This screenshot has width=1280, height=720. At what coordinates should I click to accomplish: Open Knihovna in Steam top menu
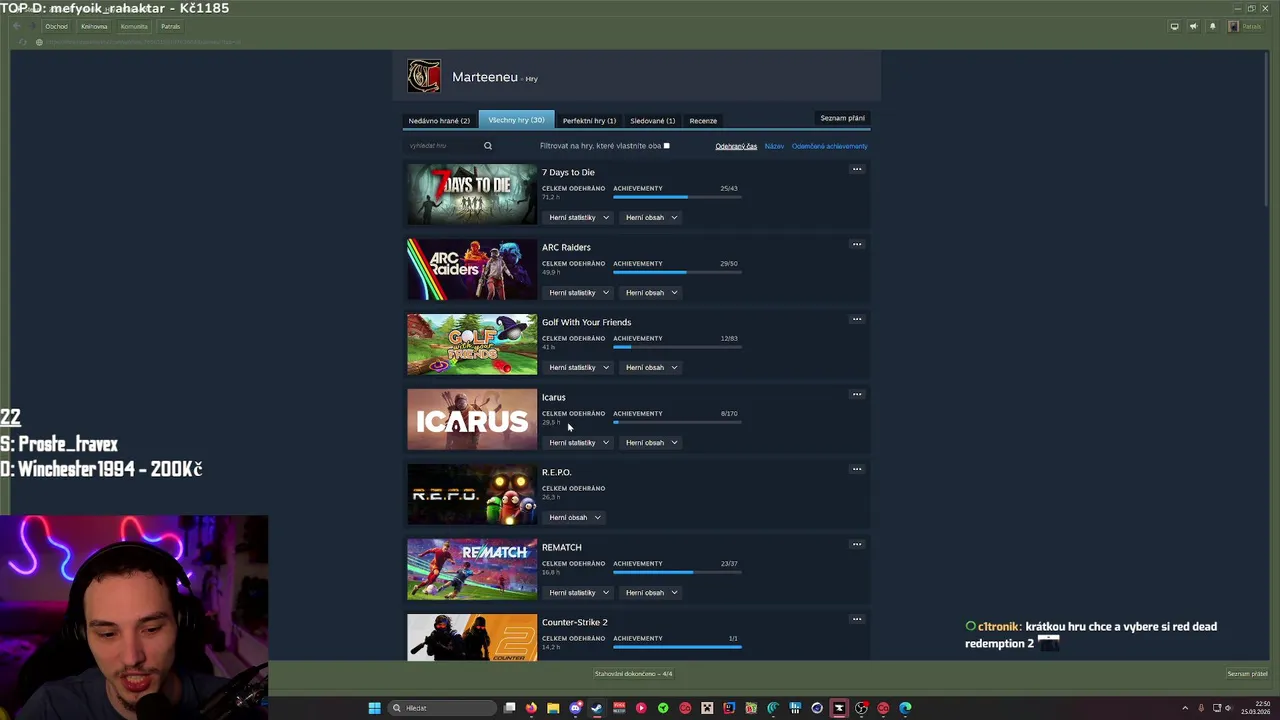[x=94, y=26]
